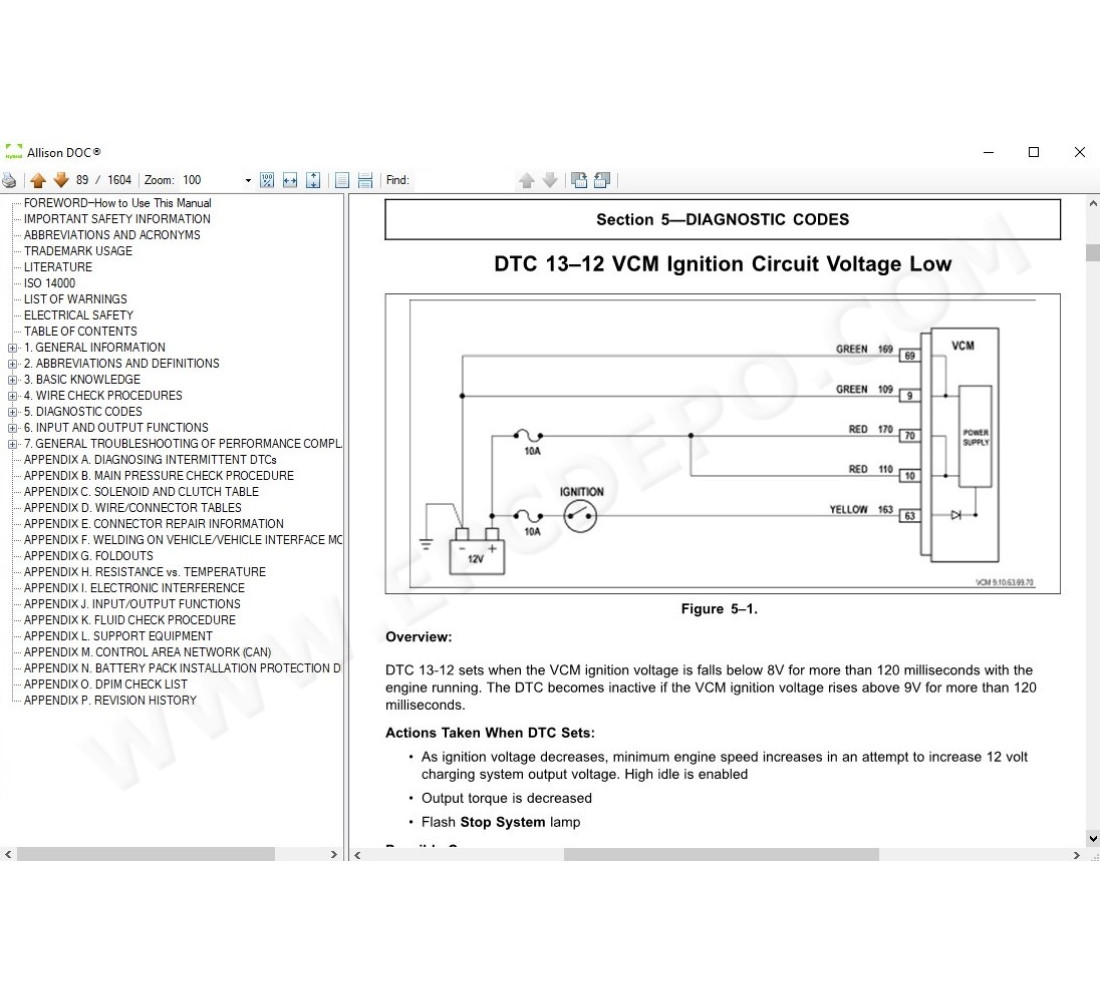This screenshot has height=1000, width=1100.
Task: Click the rotate page right icon
Action: tap(579, 180)
